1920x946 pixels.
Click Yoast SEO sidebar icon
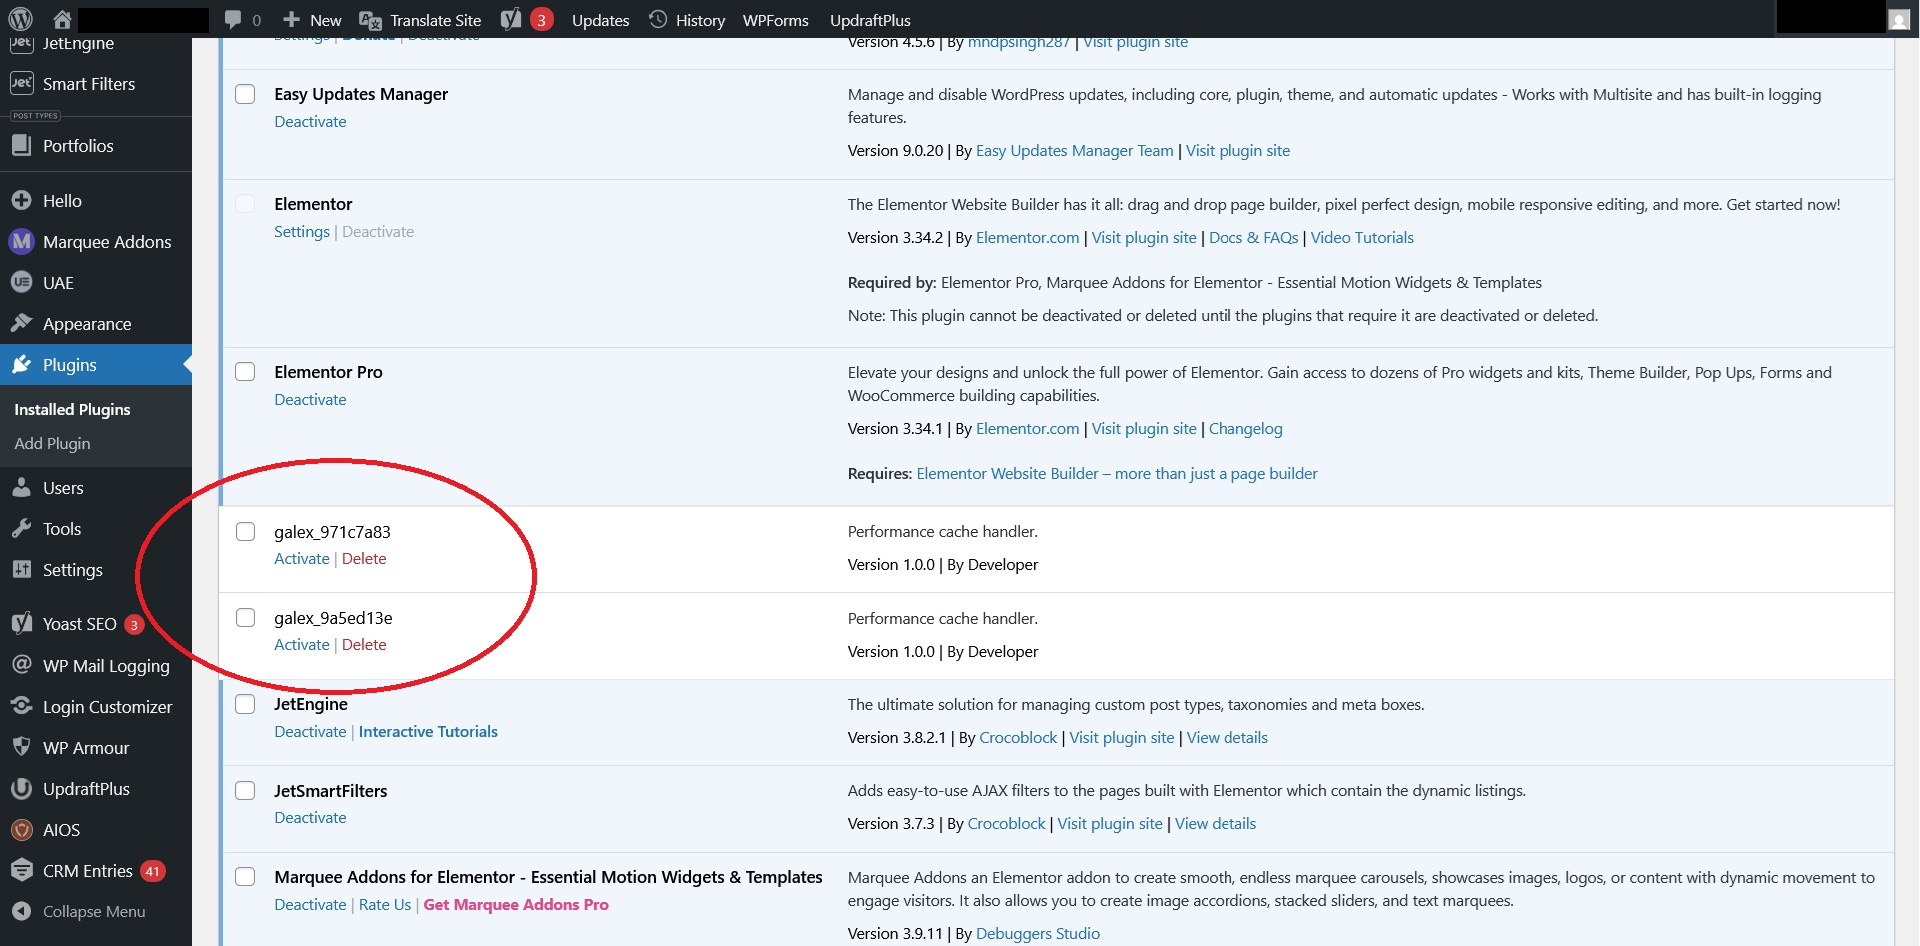(x=22, y=624)
